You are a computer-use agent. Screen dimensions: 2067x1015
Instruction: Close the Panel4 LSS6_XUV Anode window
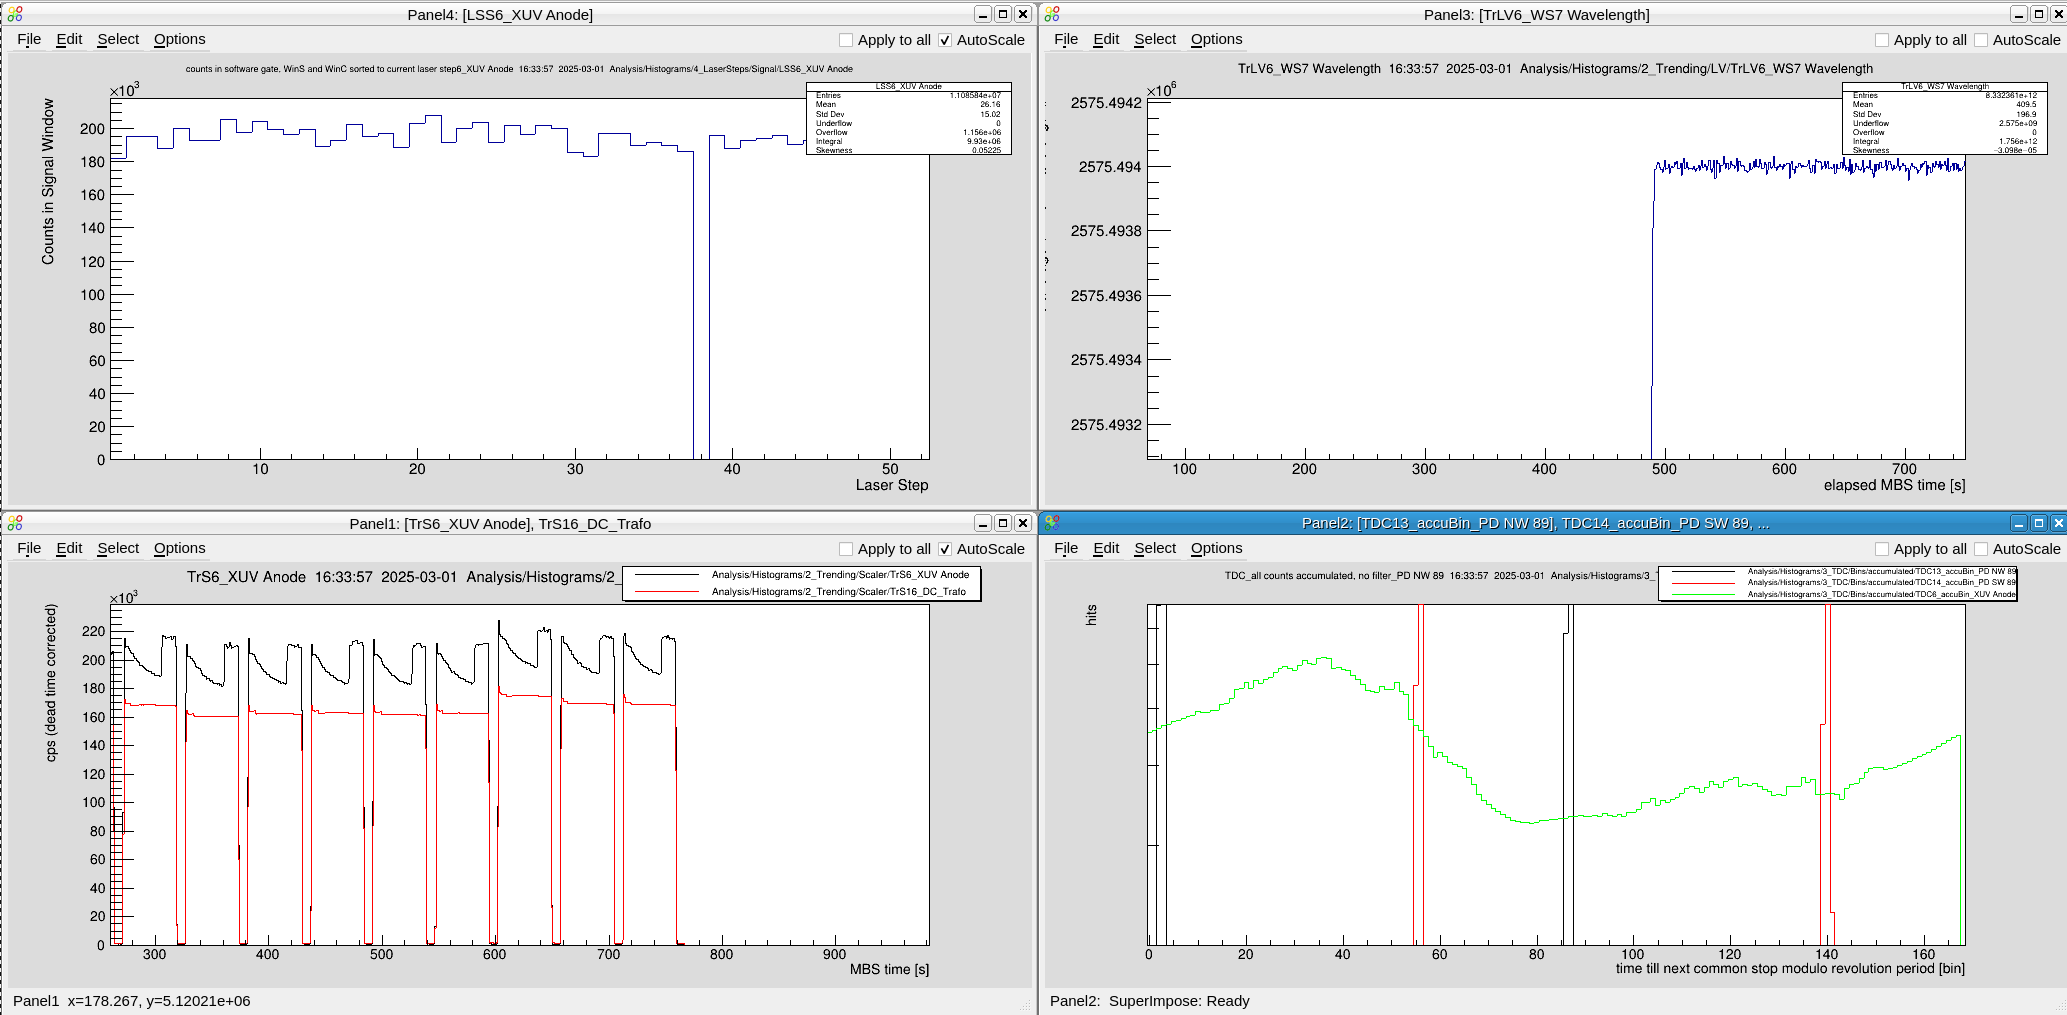pos(1023,14)
